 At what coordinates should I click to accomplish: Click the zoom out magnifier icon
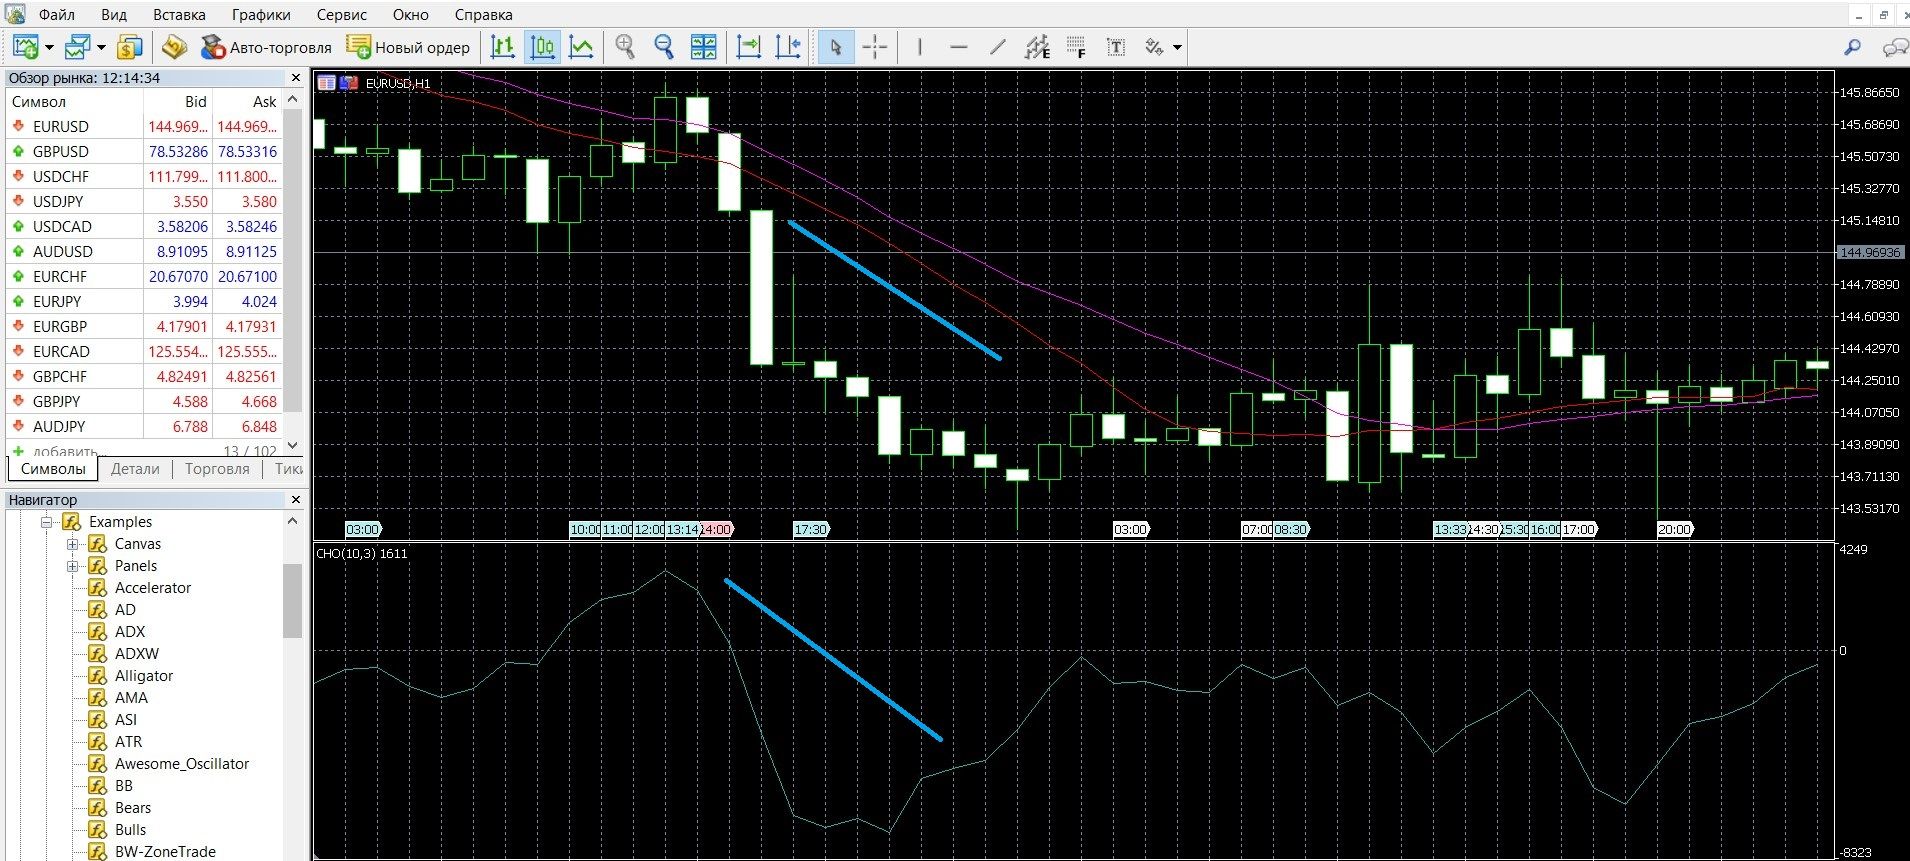point(664,47)
